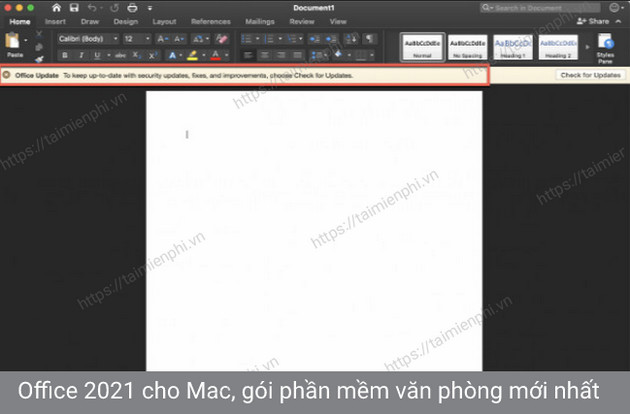Save the document with floppy icon
This screenshot has width=630, height=414.
click(x=74, y=8)
